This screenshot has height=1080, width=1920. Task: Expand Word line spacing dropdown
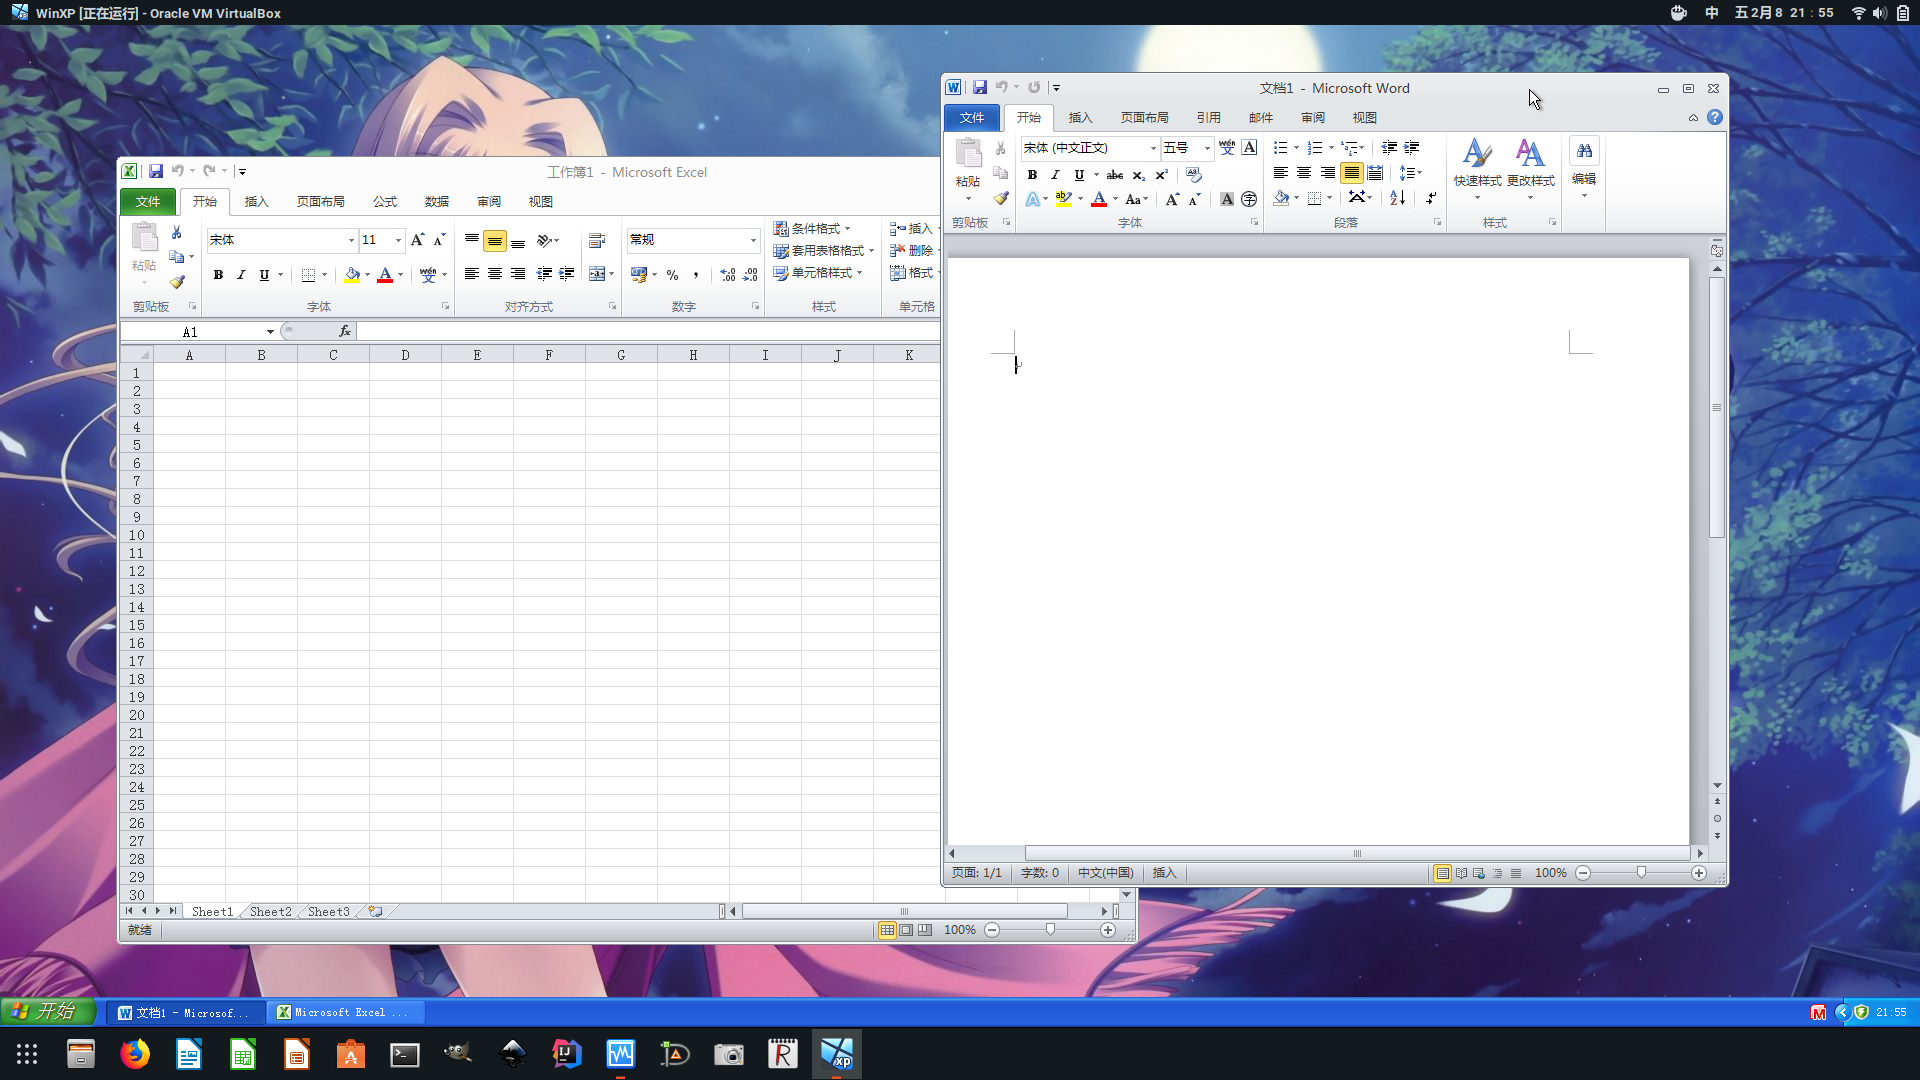tap(1411, 173)
